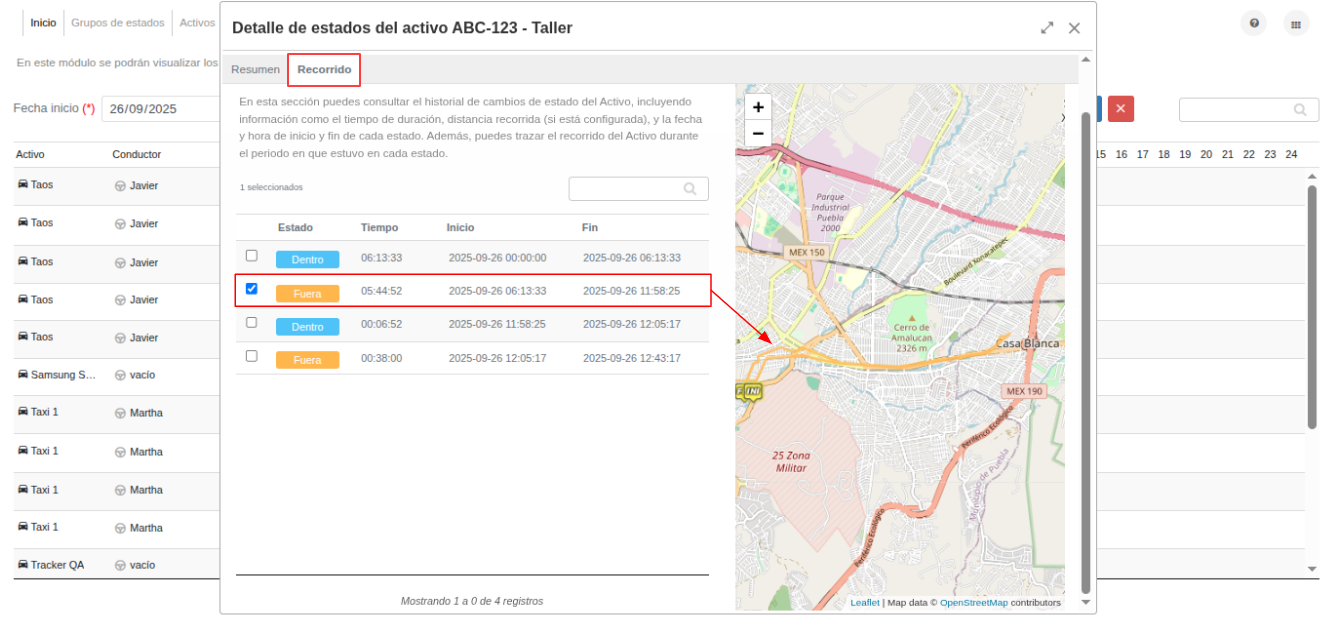Open the Leaflet attribution link
The image size is (1328, 623).
tap(865, 602)
